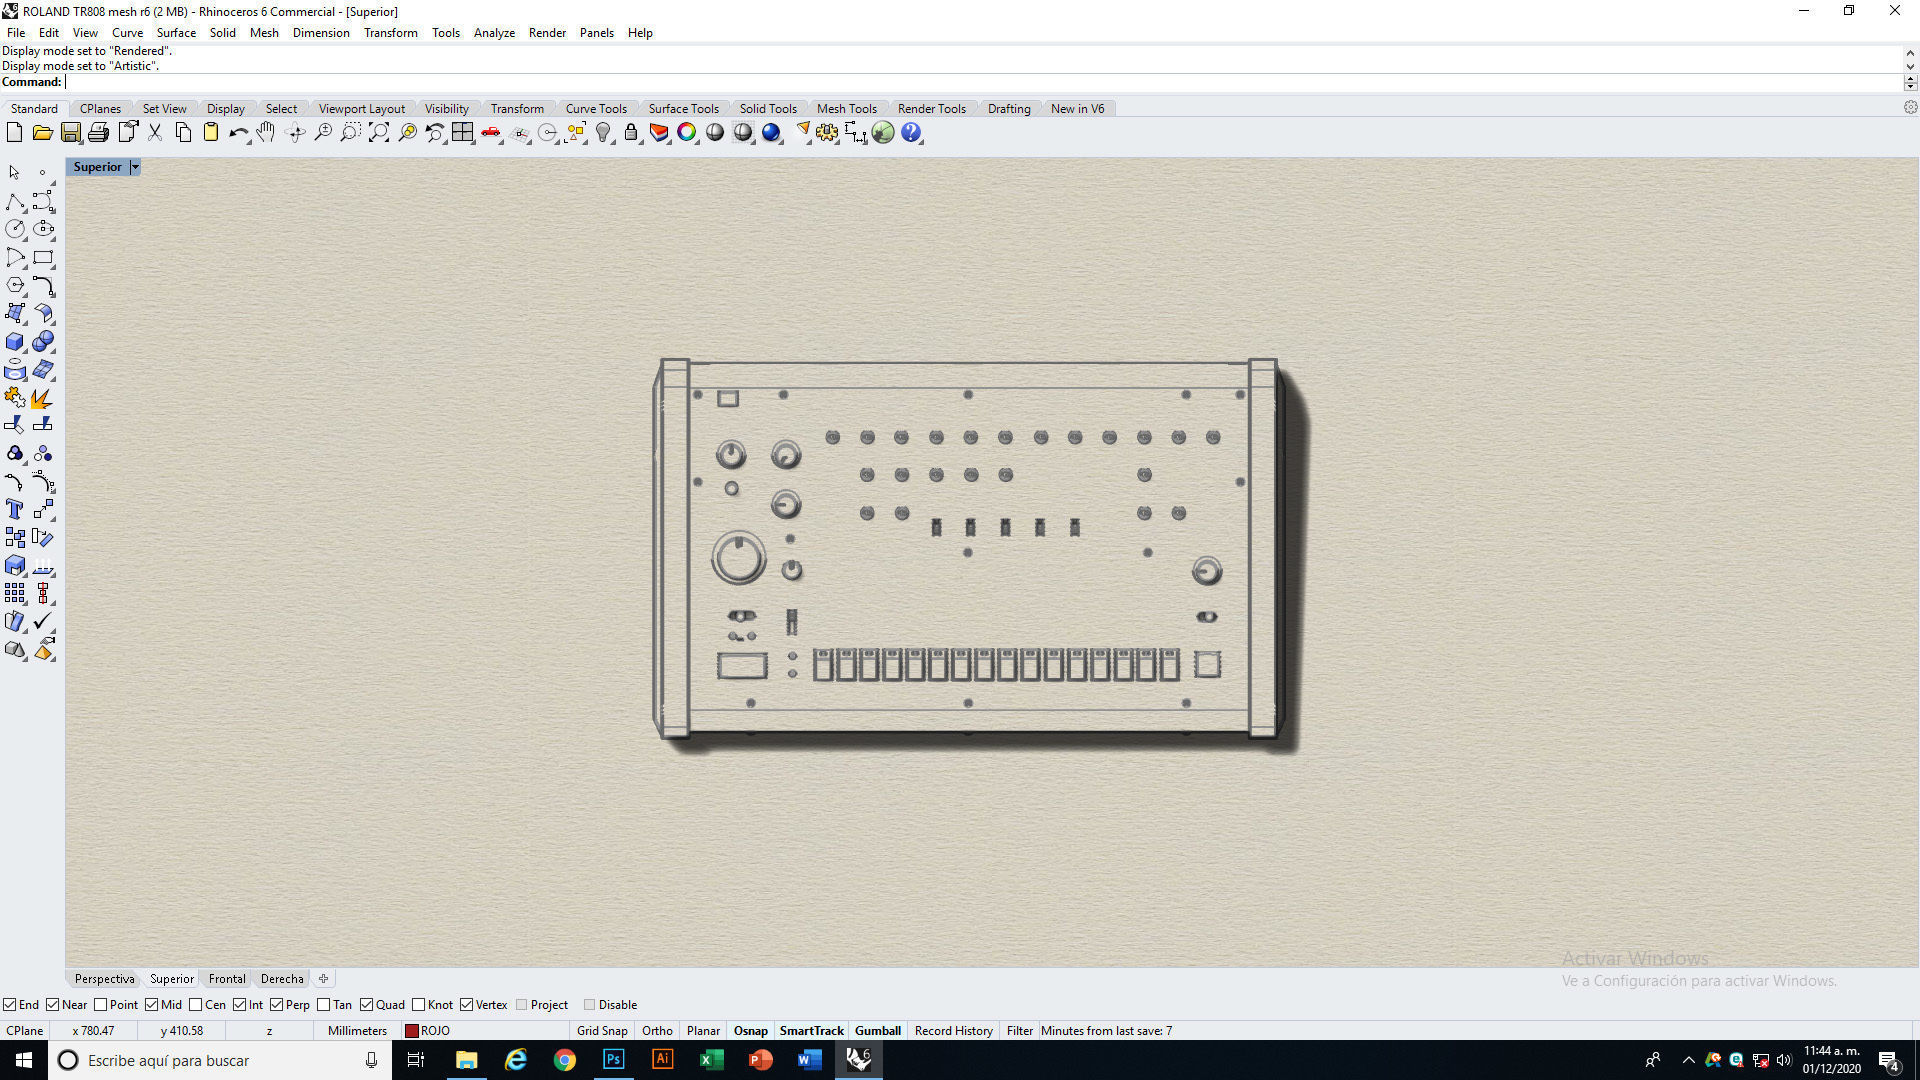Viewport: 1920px width, 1080px height.
Task: Open the CPlane coordinate selector
Action: (25, 1031)
